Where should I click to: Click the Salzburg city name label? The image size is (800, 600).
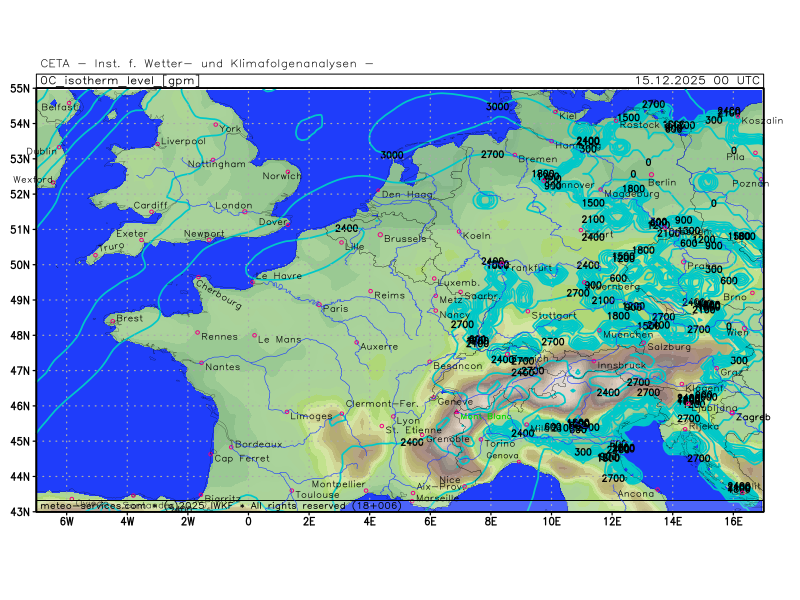click(x=670, y=347)
